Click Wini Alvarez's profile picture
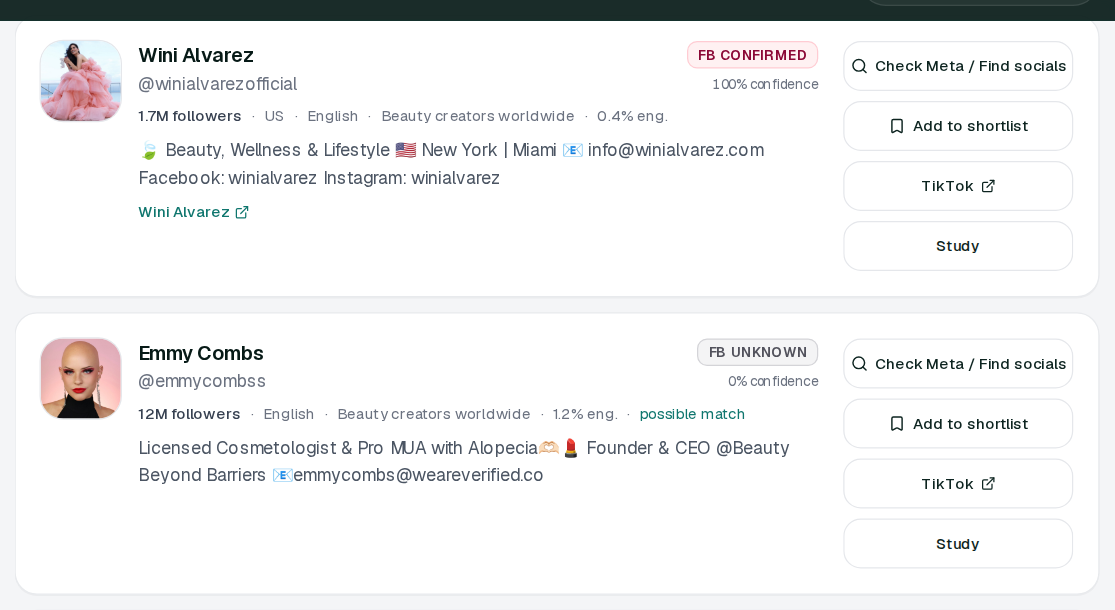 (80, 81)
